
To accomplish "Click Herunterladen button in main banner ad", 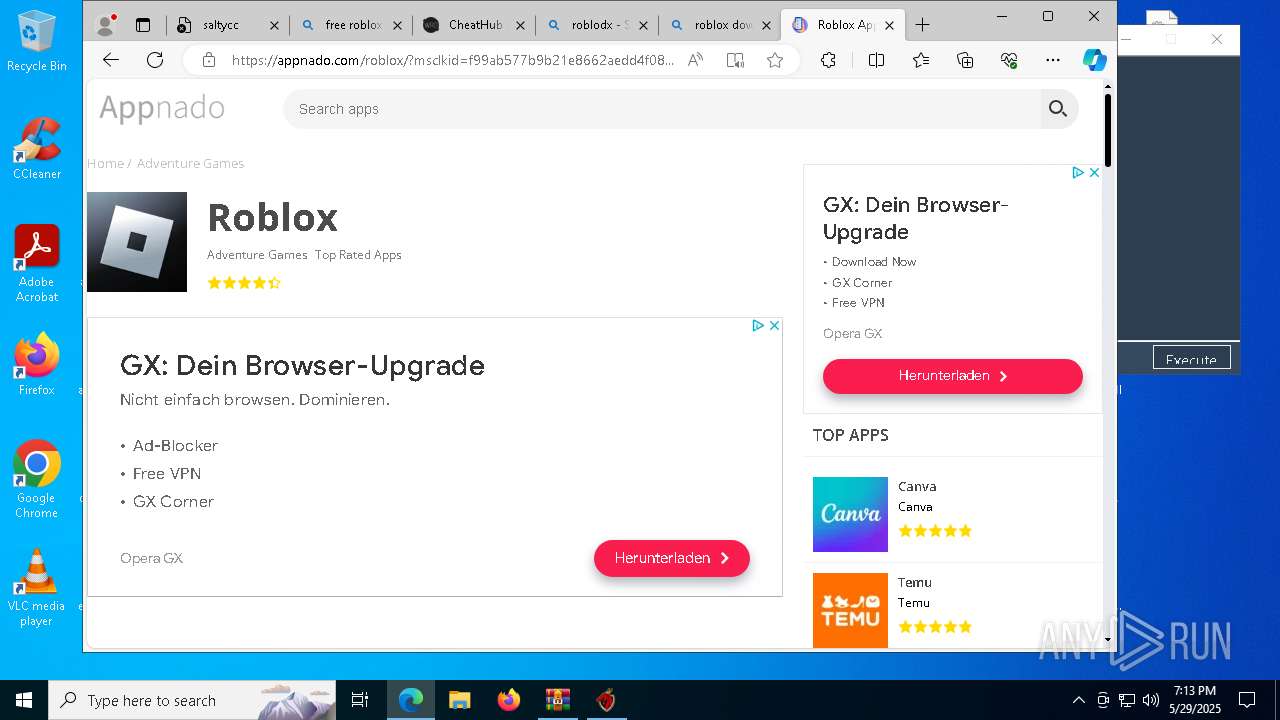I will pos(672,558).
